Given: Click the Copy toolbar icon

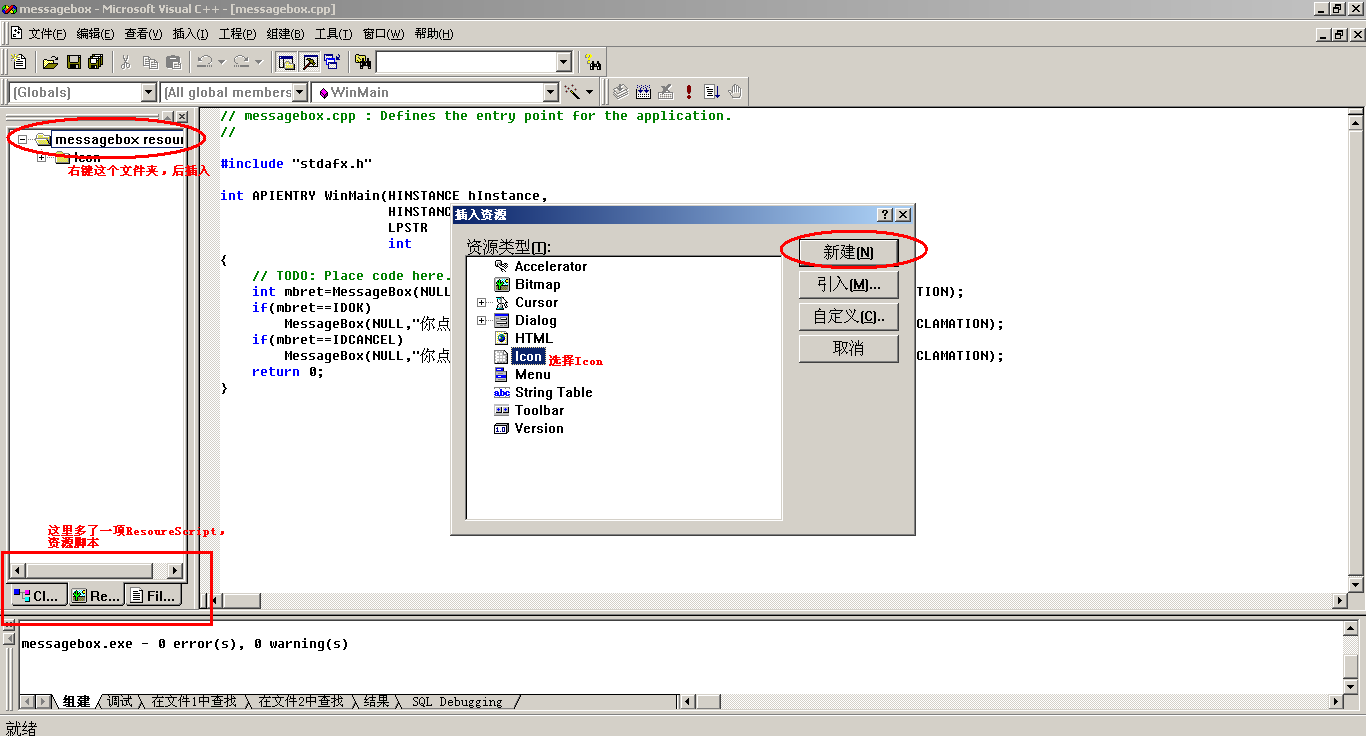Looking at the screenshot, I should click(150, 62).
